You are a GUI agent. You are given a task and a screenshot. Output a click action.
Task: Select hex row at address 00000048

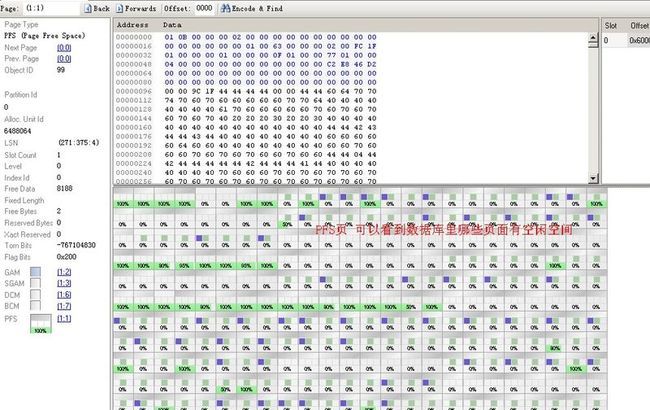[x=246, y=64]
